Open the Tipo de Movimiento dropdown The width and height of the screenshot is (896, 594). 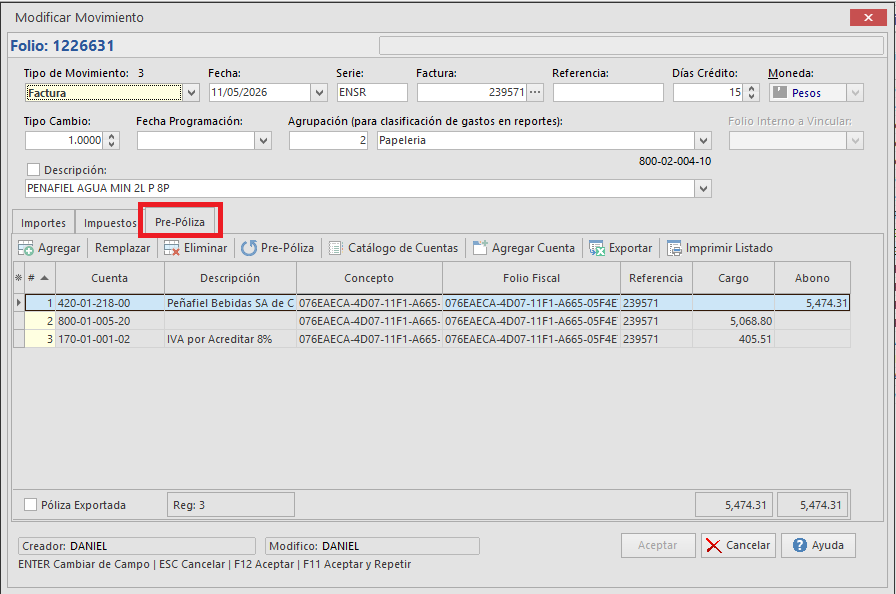tap(191, 93)
